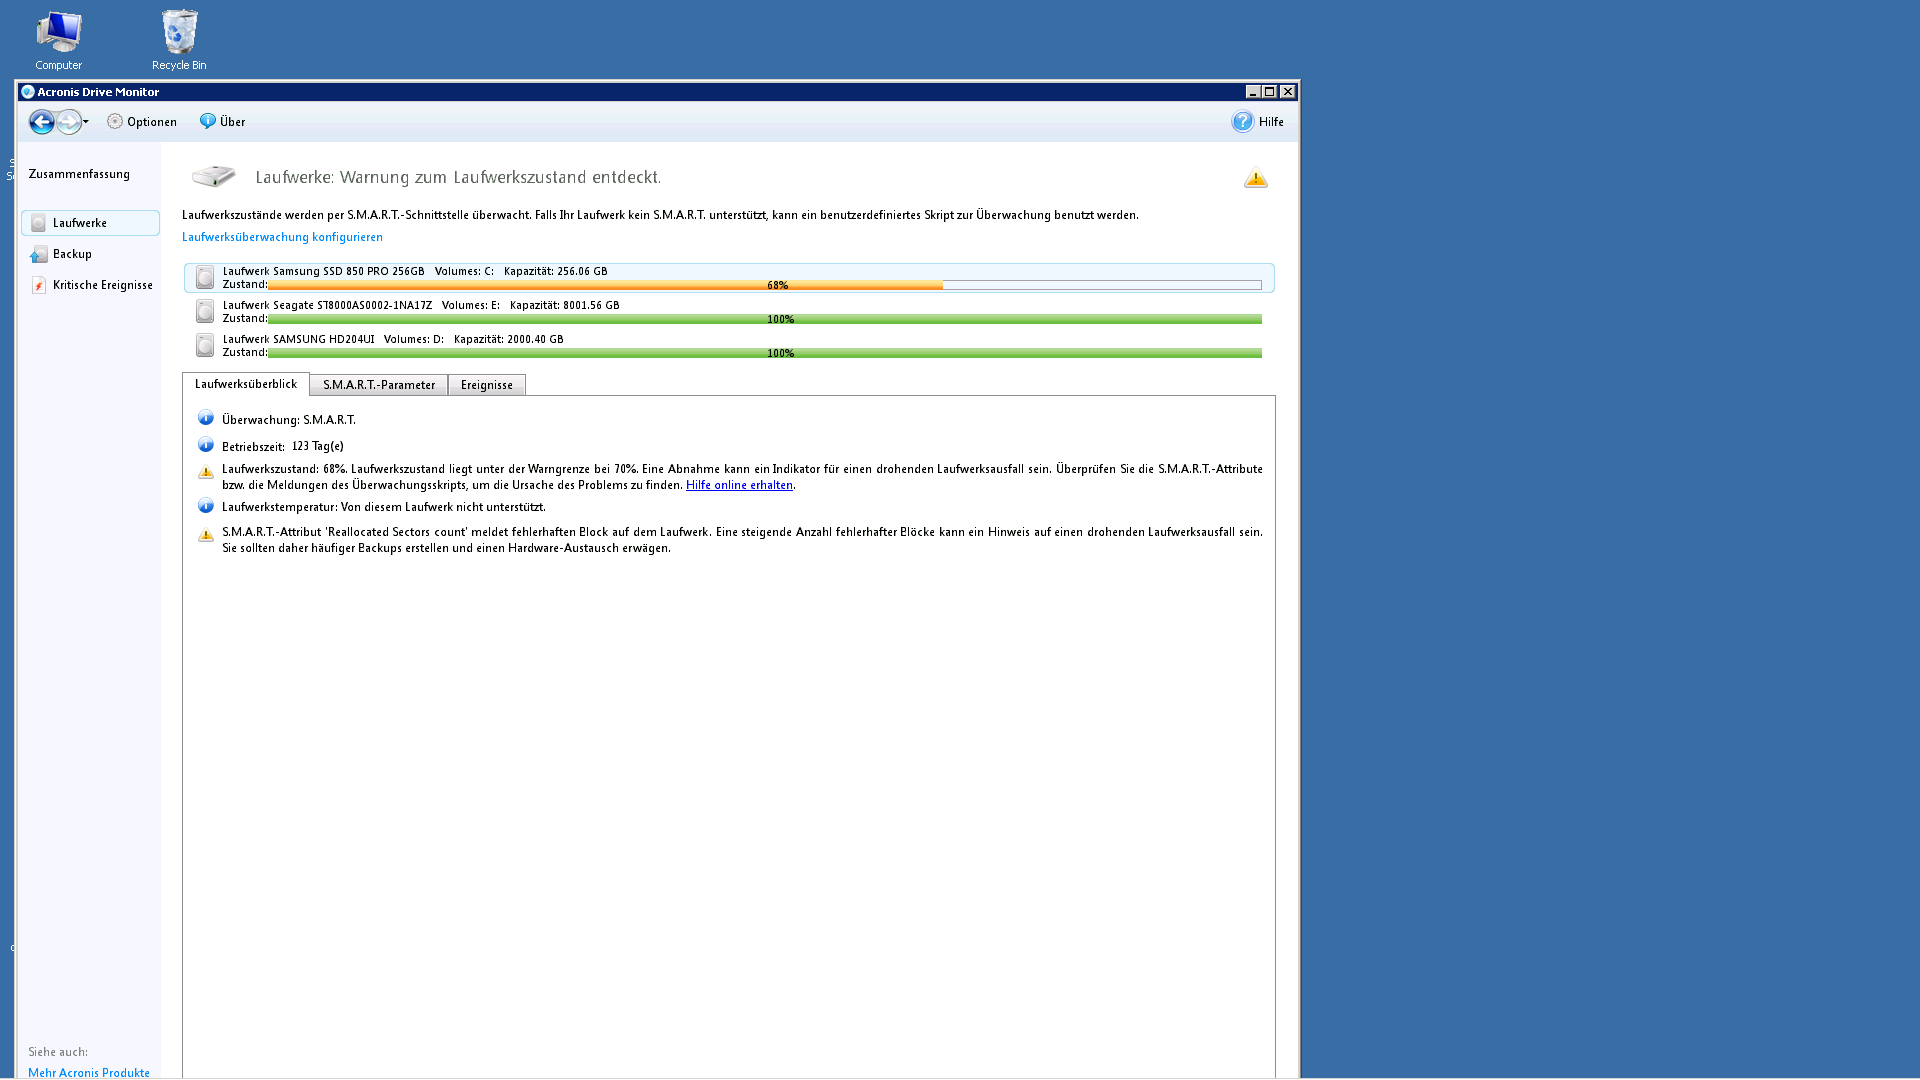1920x1080 pixels.
Task: Click the forward navigation arrow button
Action: [x=68, y=122]
